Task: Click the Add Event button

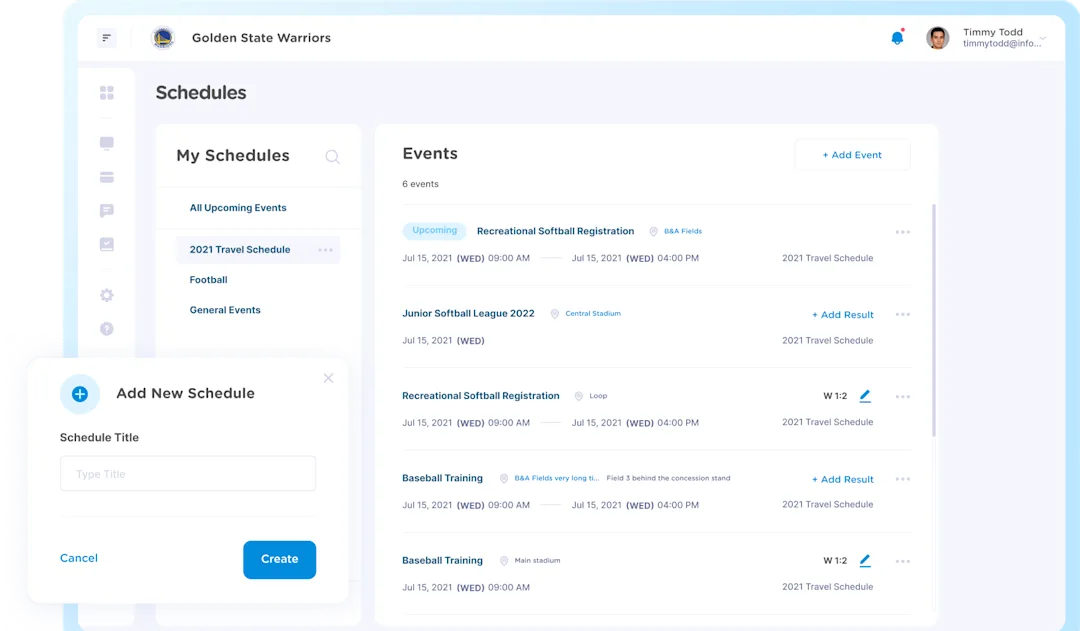Action: coord(852,155)
